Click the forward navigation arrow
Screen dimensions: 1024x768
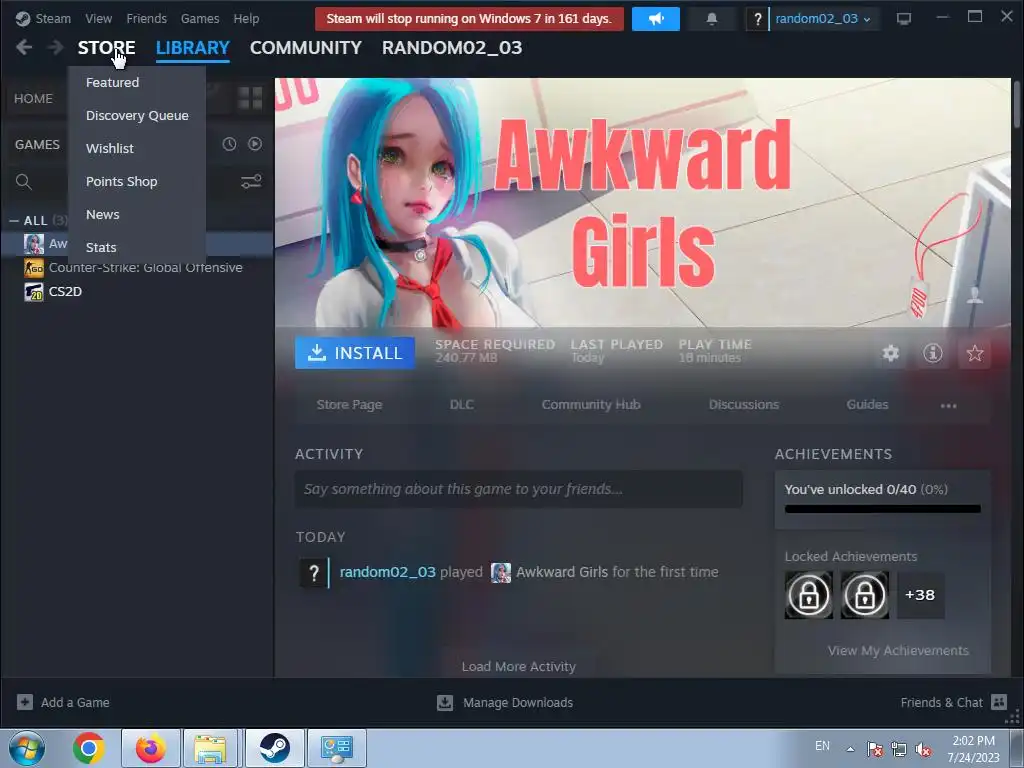(56, 47)
